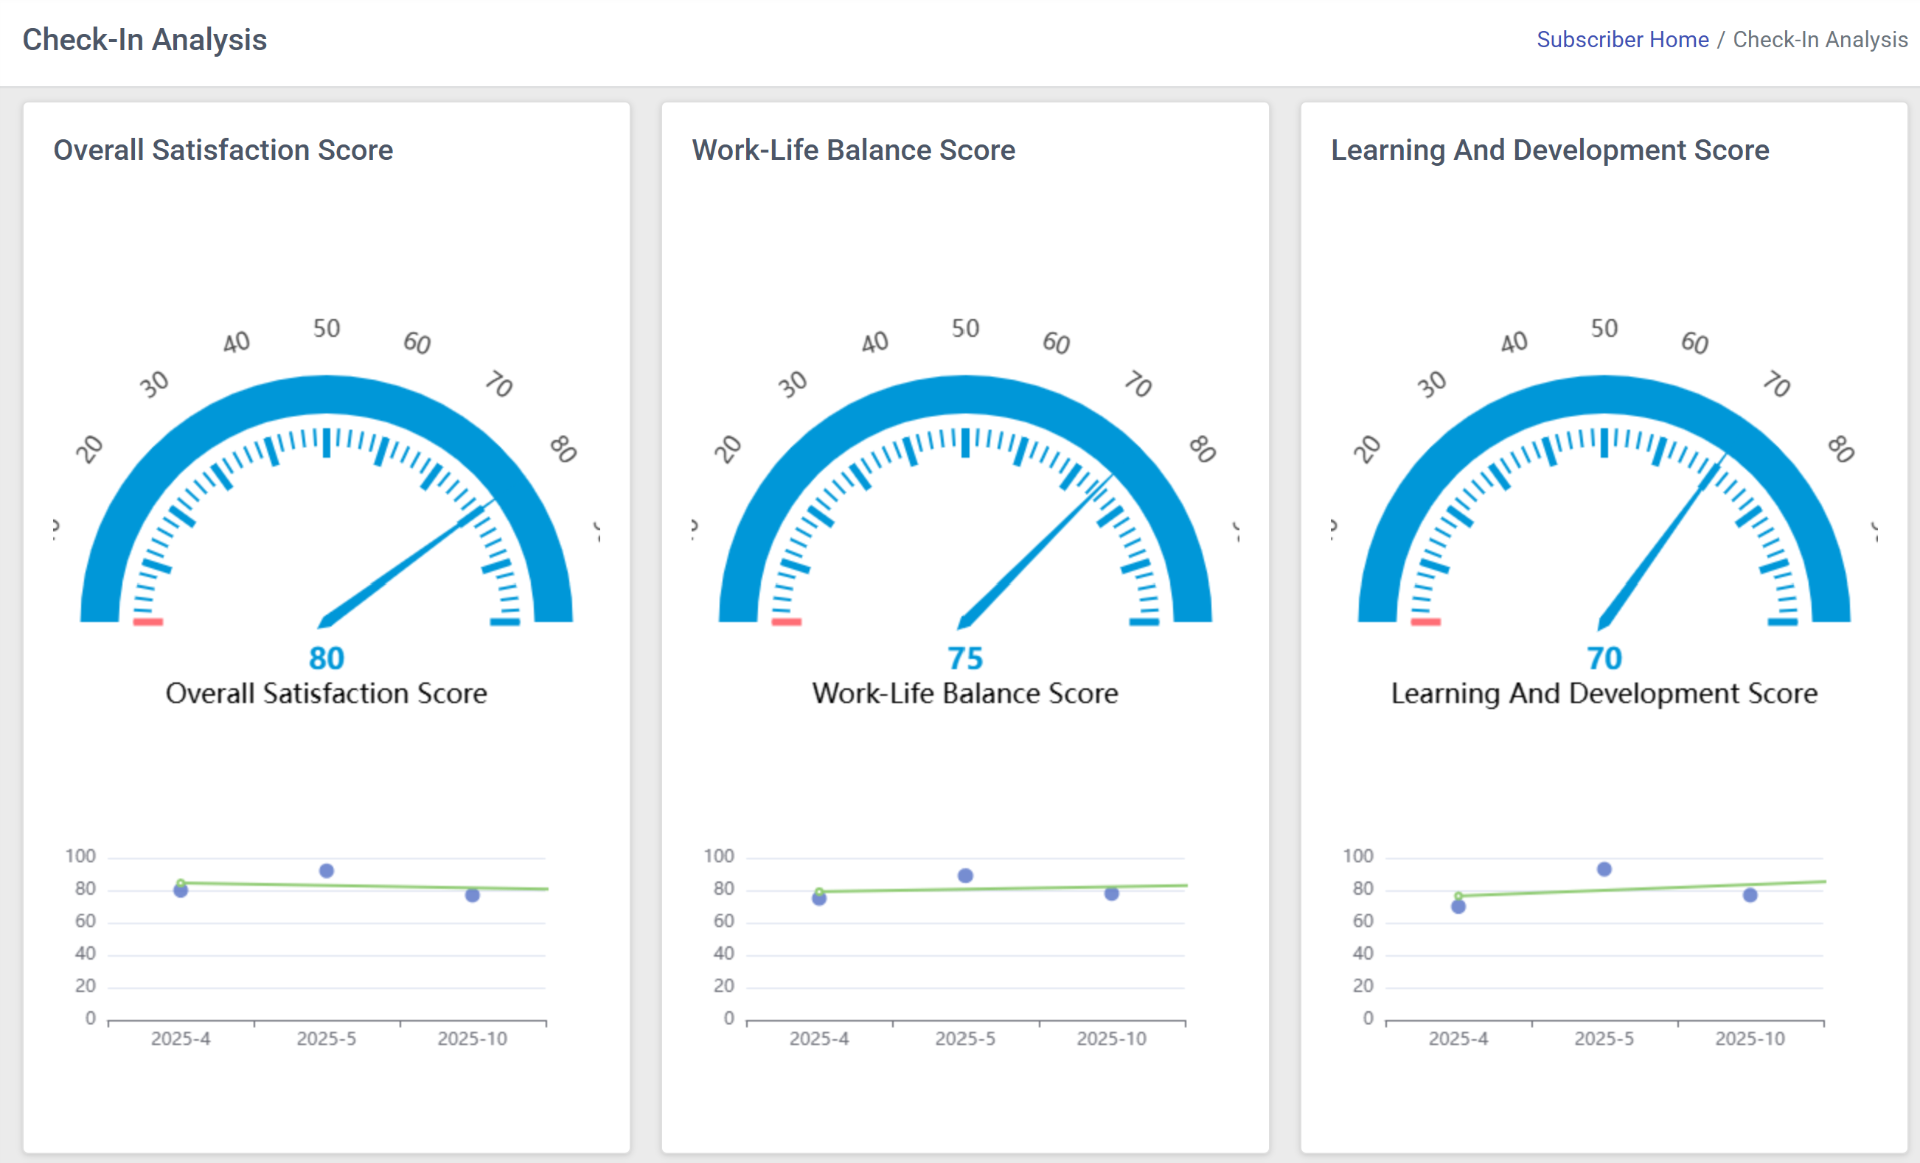Click the Learning And Development Score card title
The height and width of the screenshot is (1163, 1920).
coord(1549,150)
